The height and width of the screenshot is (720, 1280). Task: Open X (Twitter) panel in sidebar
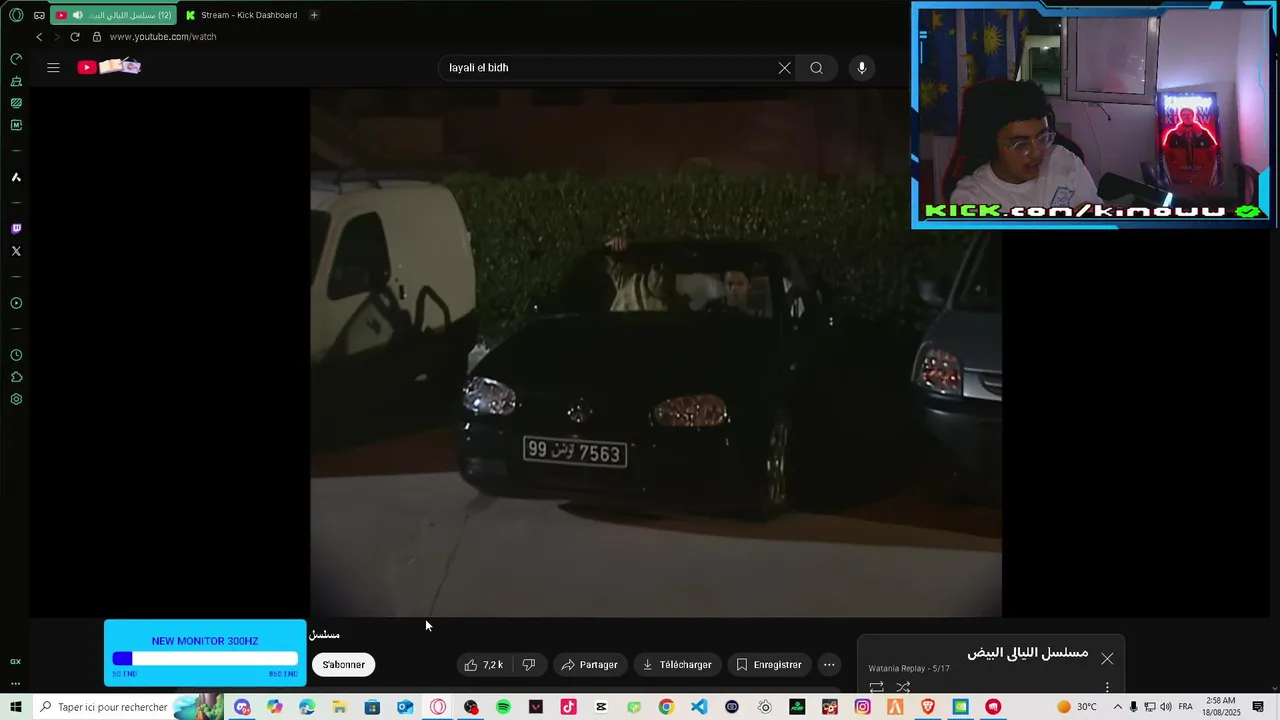pyautogui.click(x=16, y=251)
